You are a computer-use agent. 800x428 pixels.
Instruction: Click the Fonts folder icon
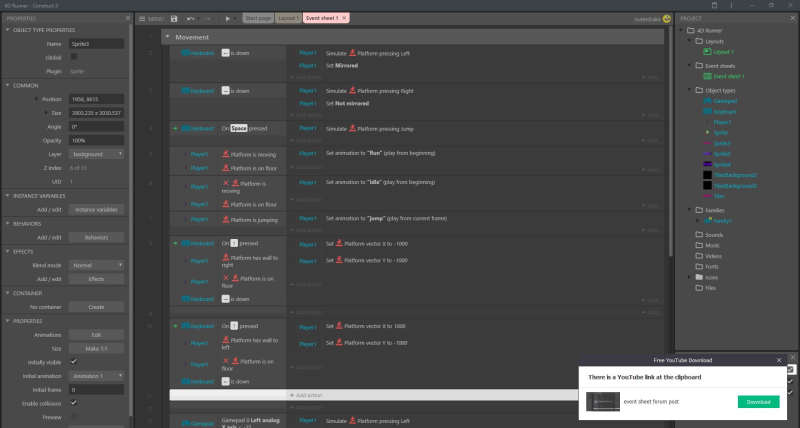click(x=699, y=267)
